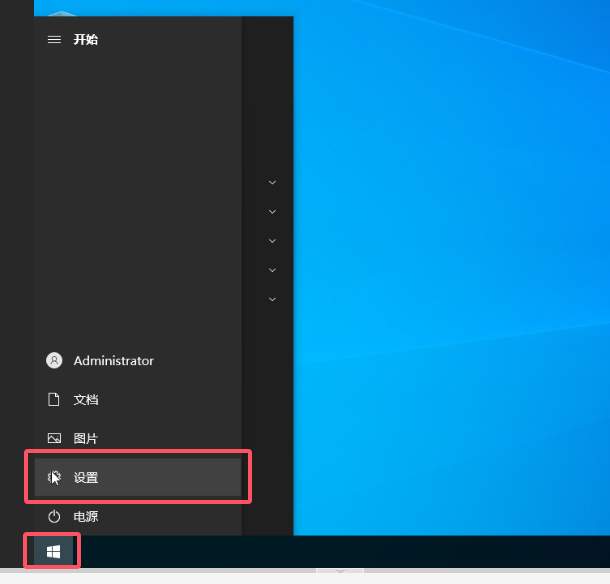This screenshot has height=584, width=610.
Task: Expand the second chevron in app list
Action: coord(272,211)
